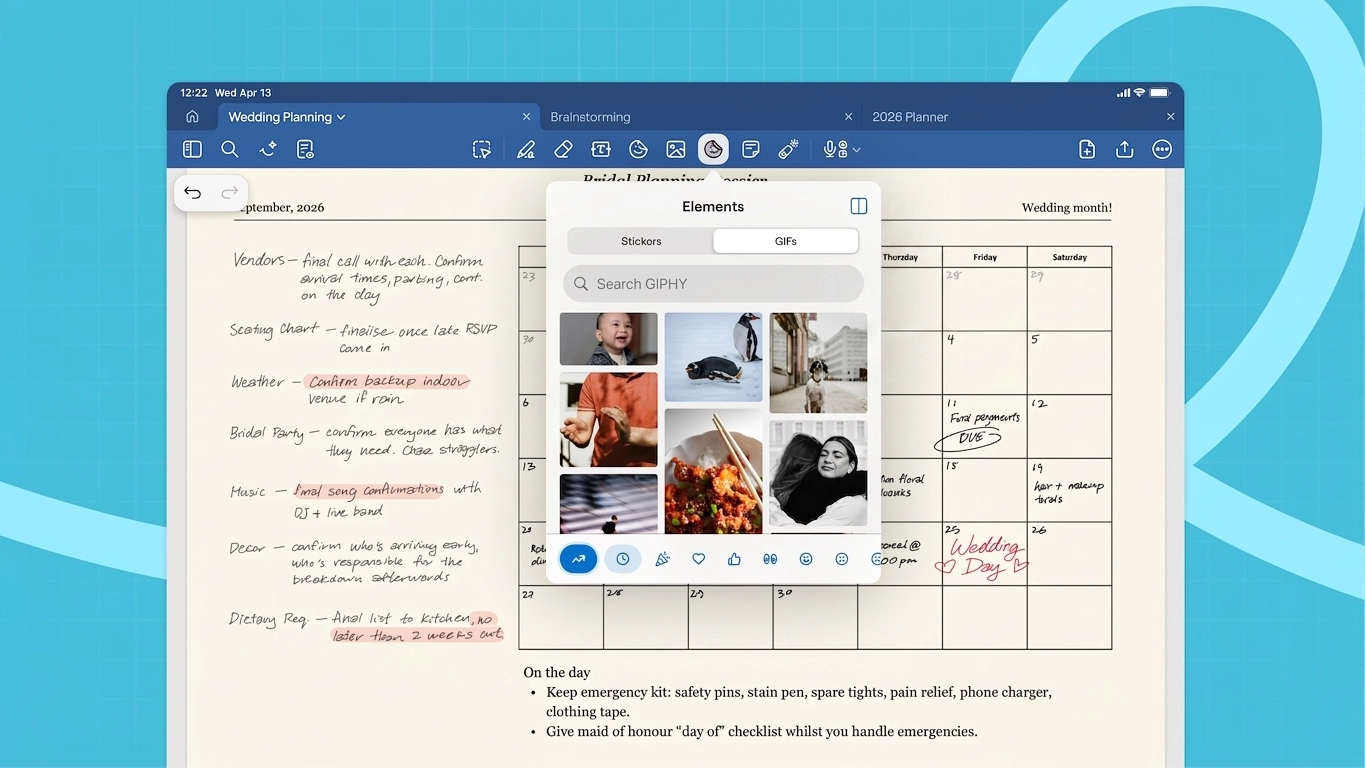Close the Brainstorming tab
Image resolution: width=1365 pixels, height=768 pixels.
click(848, 117)
